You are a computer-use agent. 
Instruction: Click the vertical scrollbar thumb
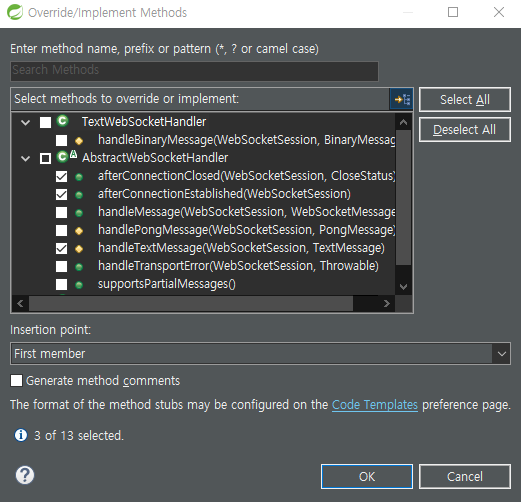[x=403, y=197]
